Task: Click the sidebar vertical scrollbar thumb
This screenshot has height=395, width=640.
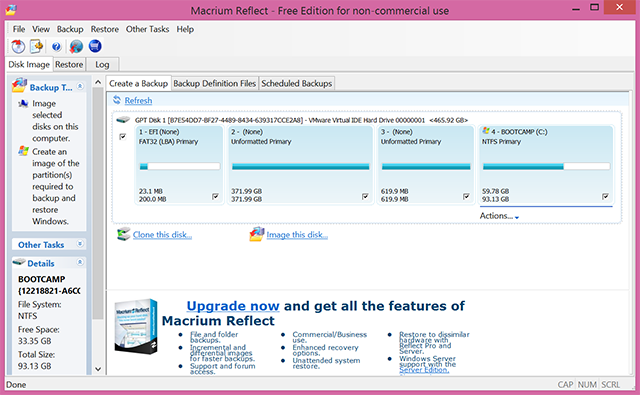Action: (x=98, y=203)
